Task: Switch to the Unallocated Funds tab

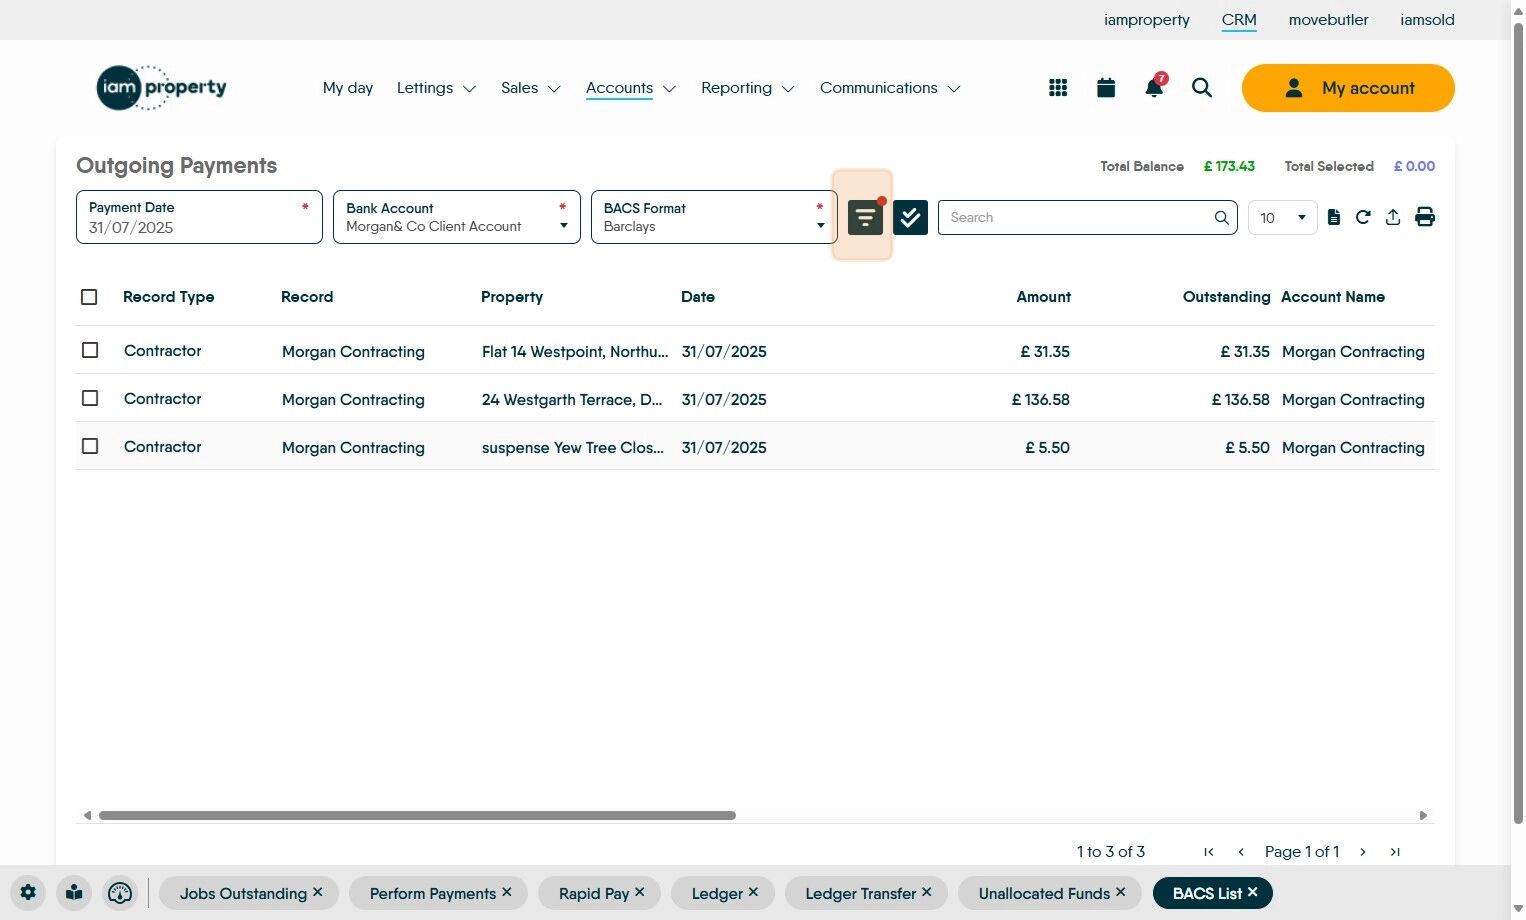Action: [1044, 893]
